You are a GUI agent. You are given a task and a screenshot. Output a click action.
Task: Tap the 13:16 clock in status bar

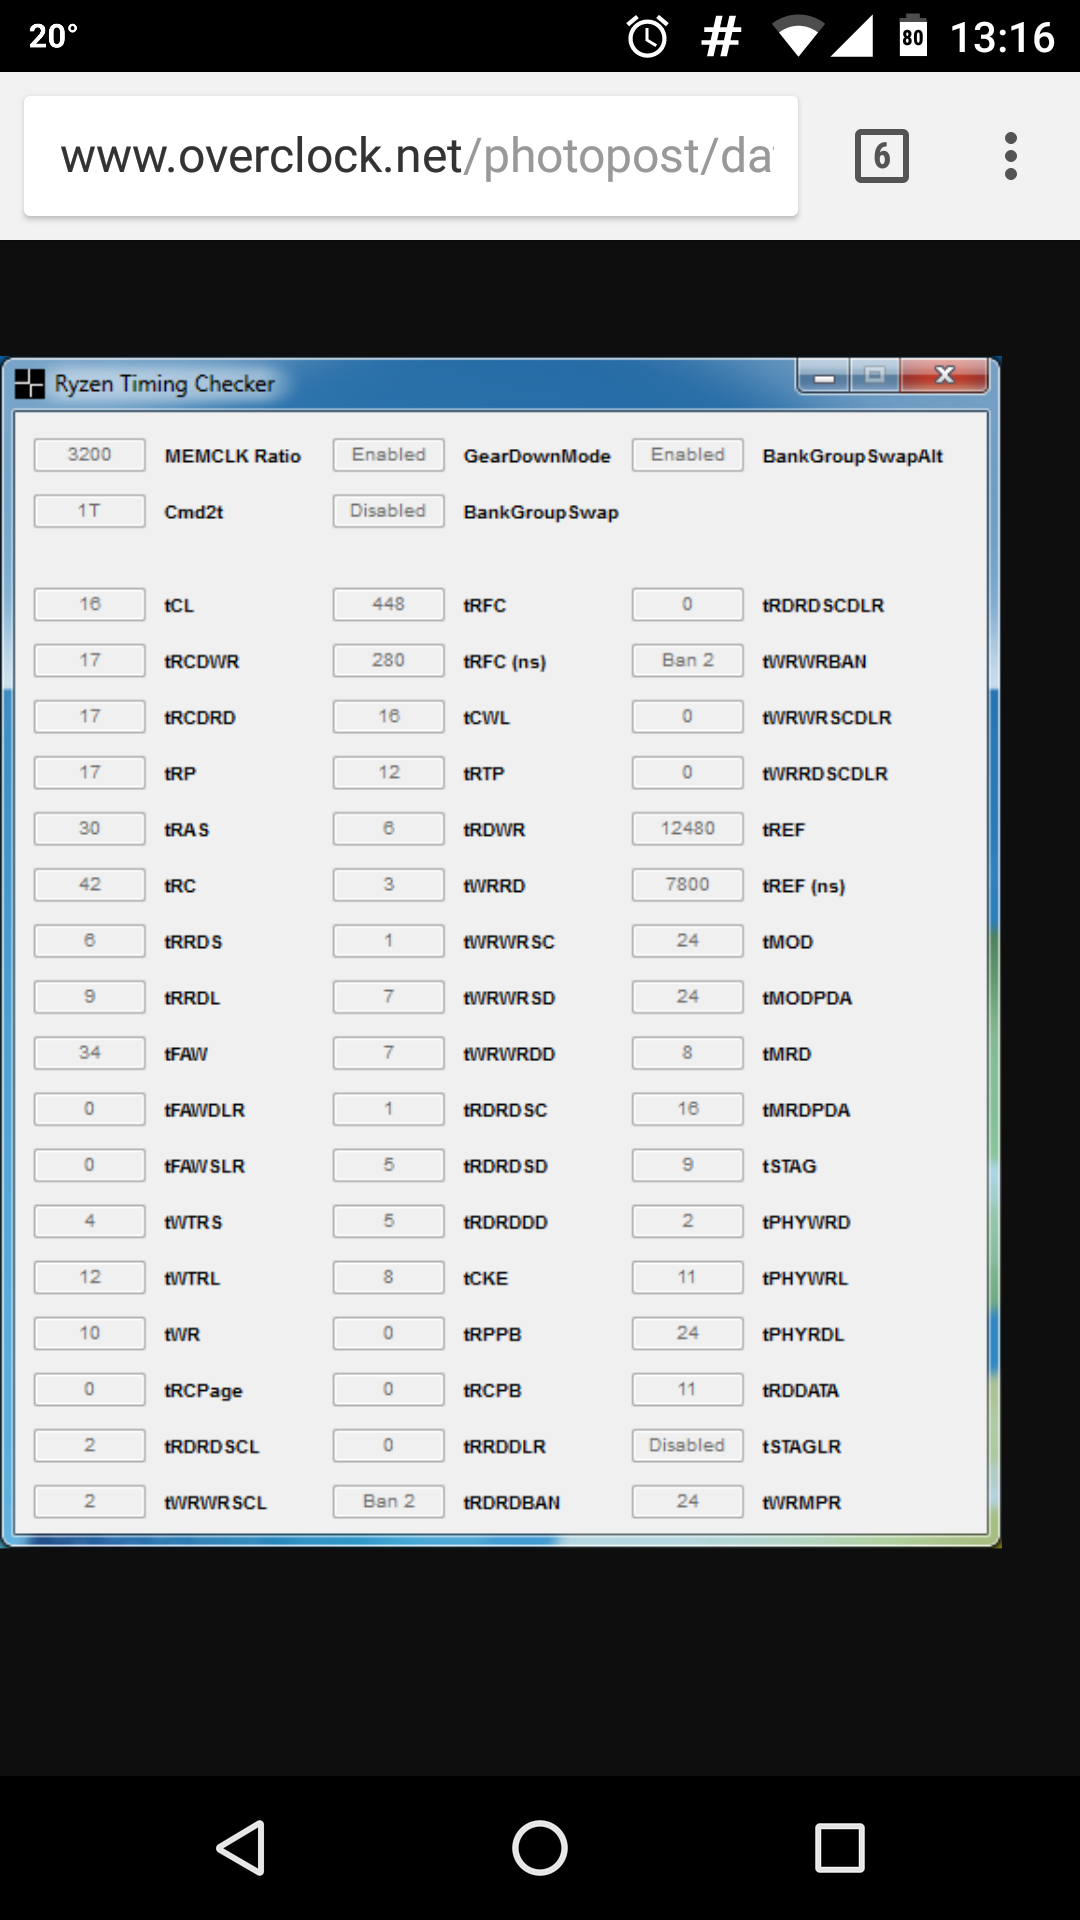(1002, 38)
